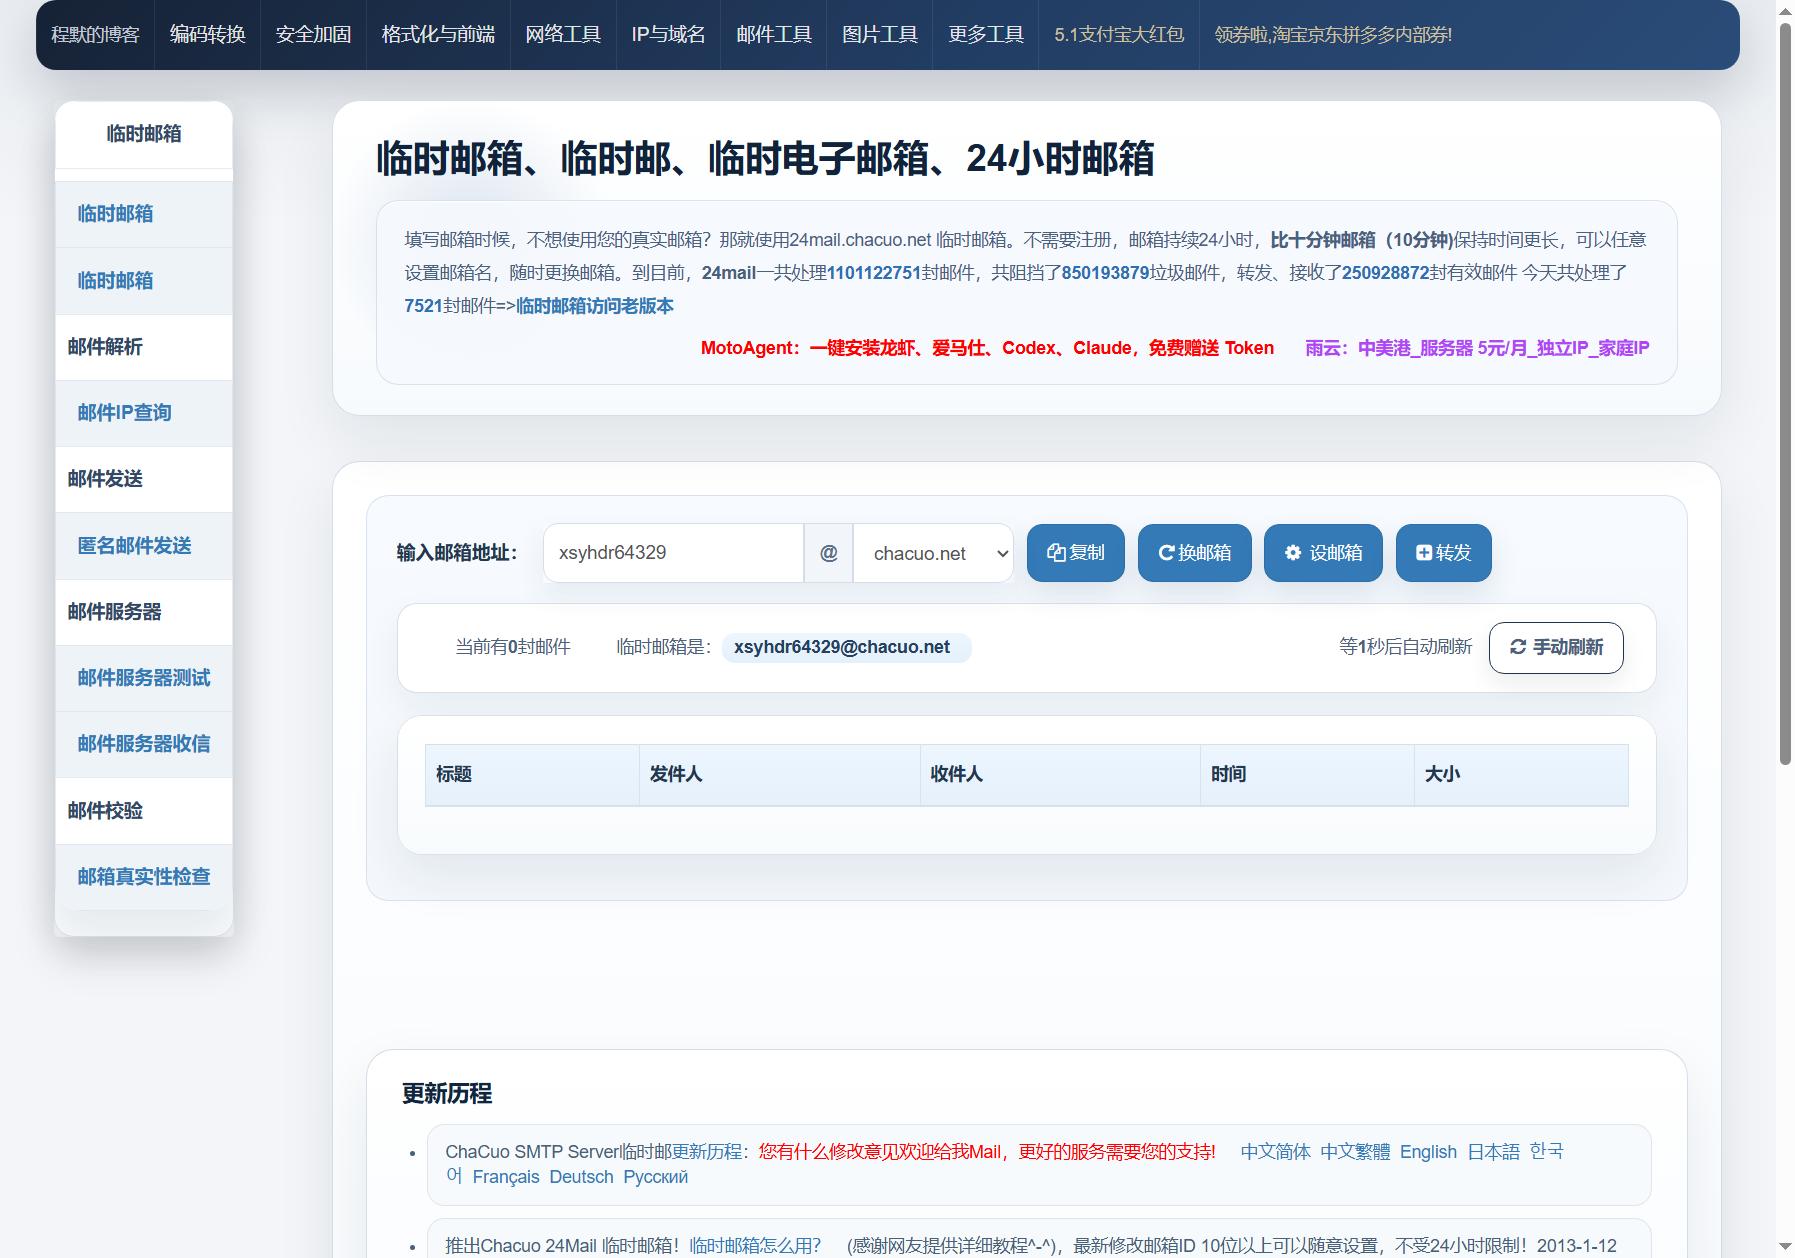Click the 复制 copy button

tap(1075, 553)
